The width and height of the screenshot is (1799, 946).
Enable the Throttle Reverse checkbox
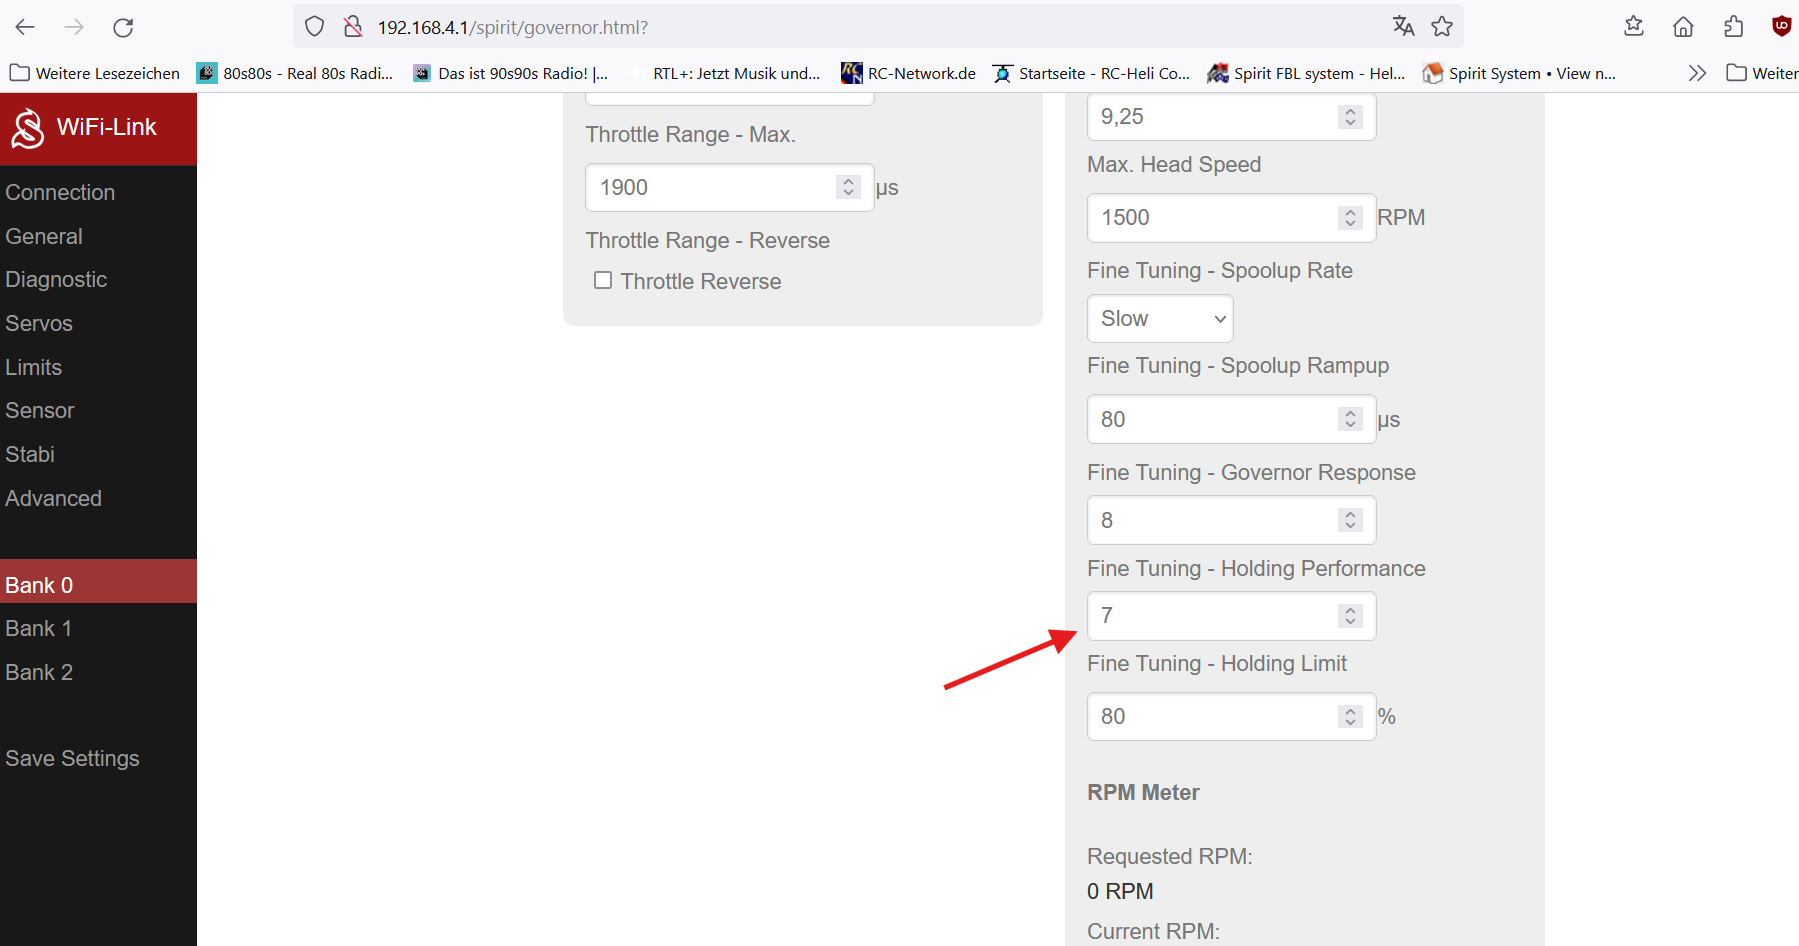[603, 281]
